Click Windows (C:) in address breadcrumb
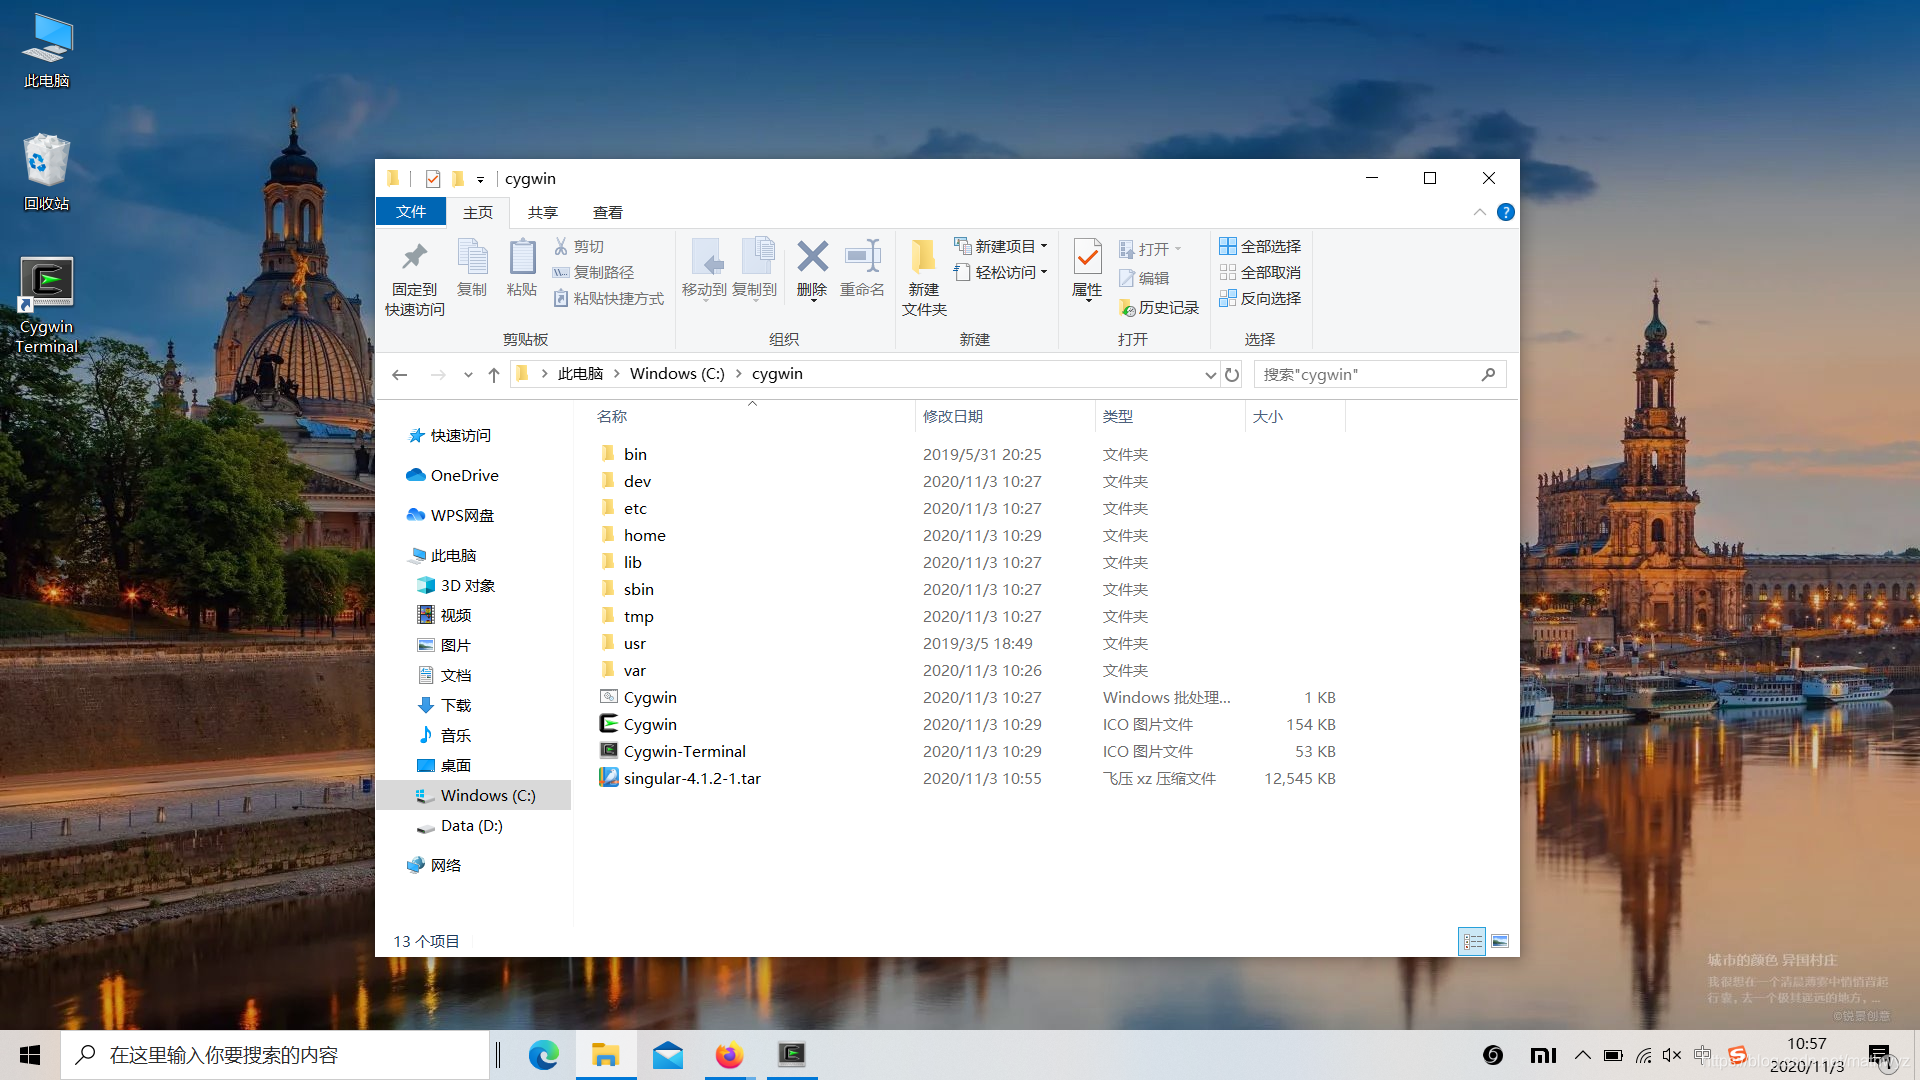Viewport: 1920px width, 1080px height. 677,374
